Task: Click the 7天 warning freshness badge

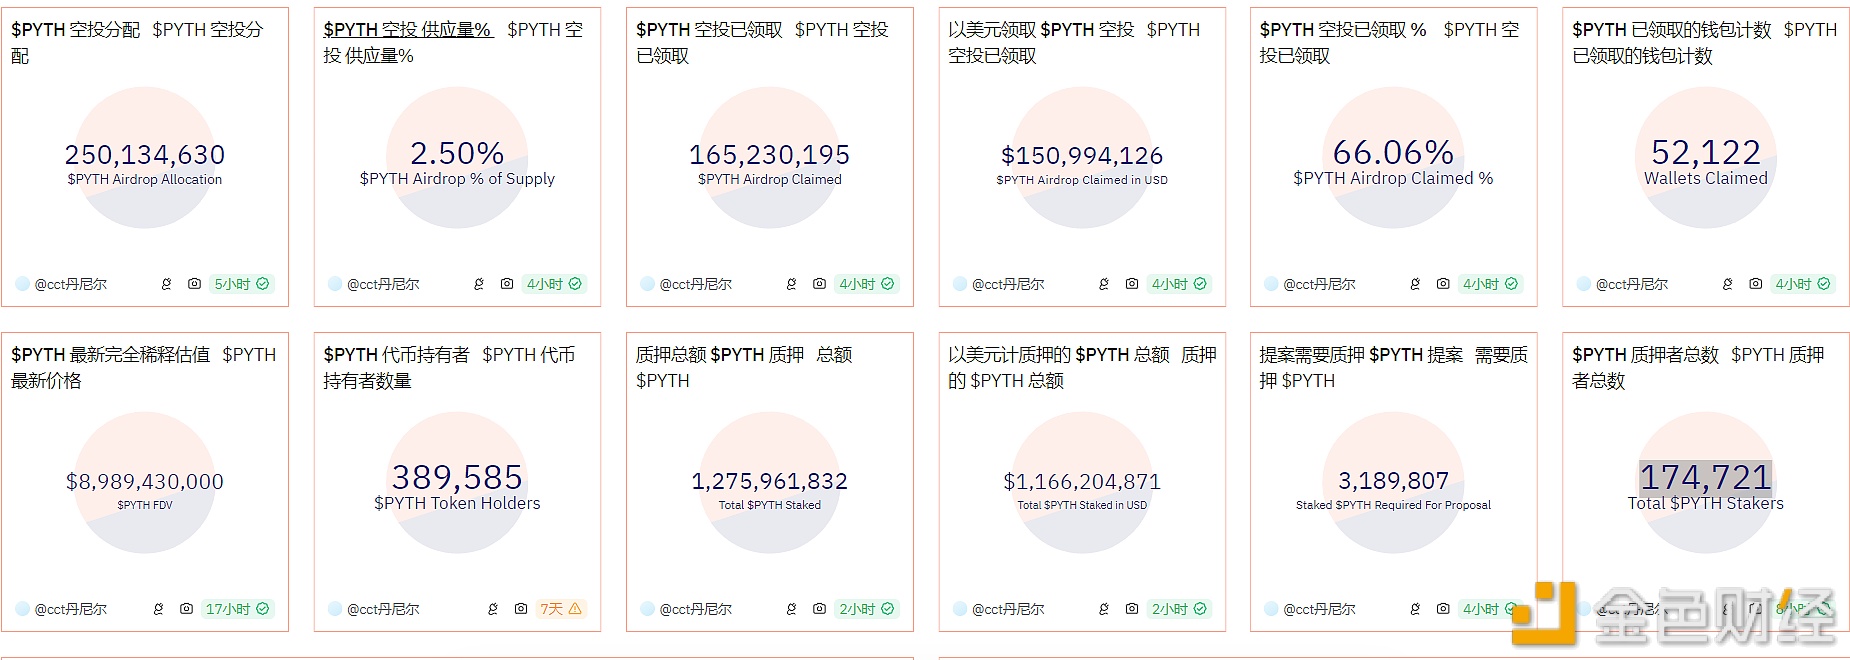Action: click(560, 609)
